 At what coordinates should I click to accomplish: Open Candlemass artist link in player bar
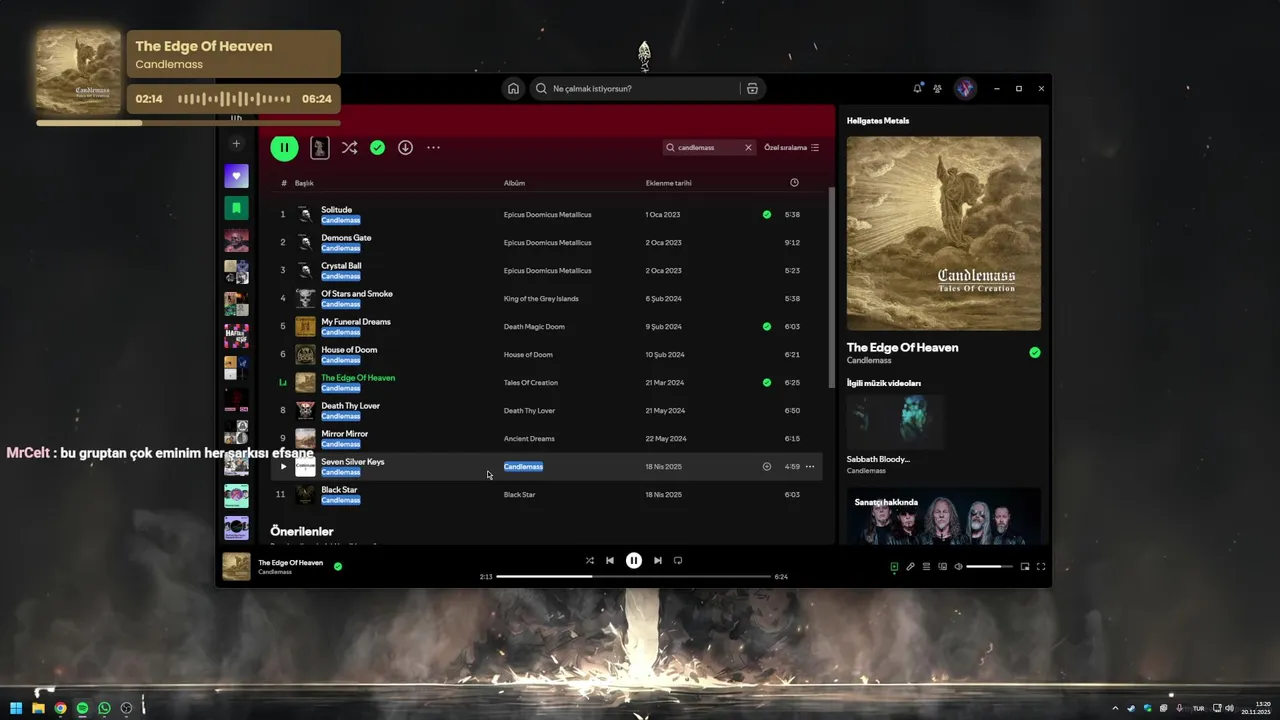275,572
